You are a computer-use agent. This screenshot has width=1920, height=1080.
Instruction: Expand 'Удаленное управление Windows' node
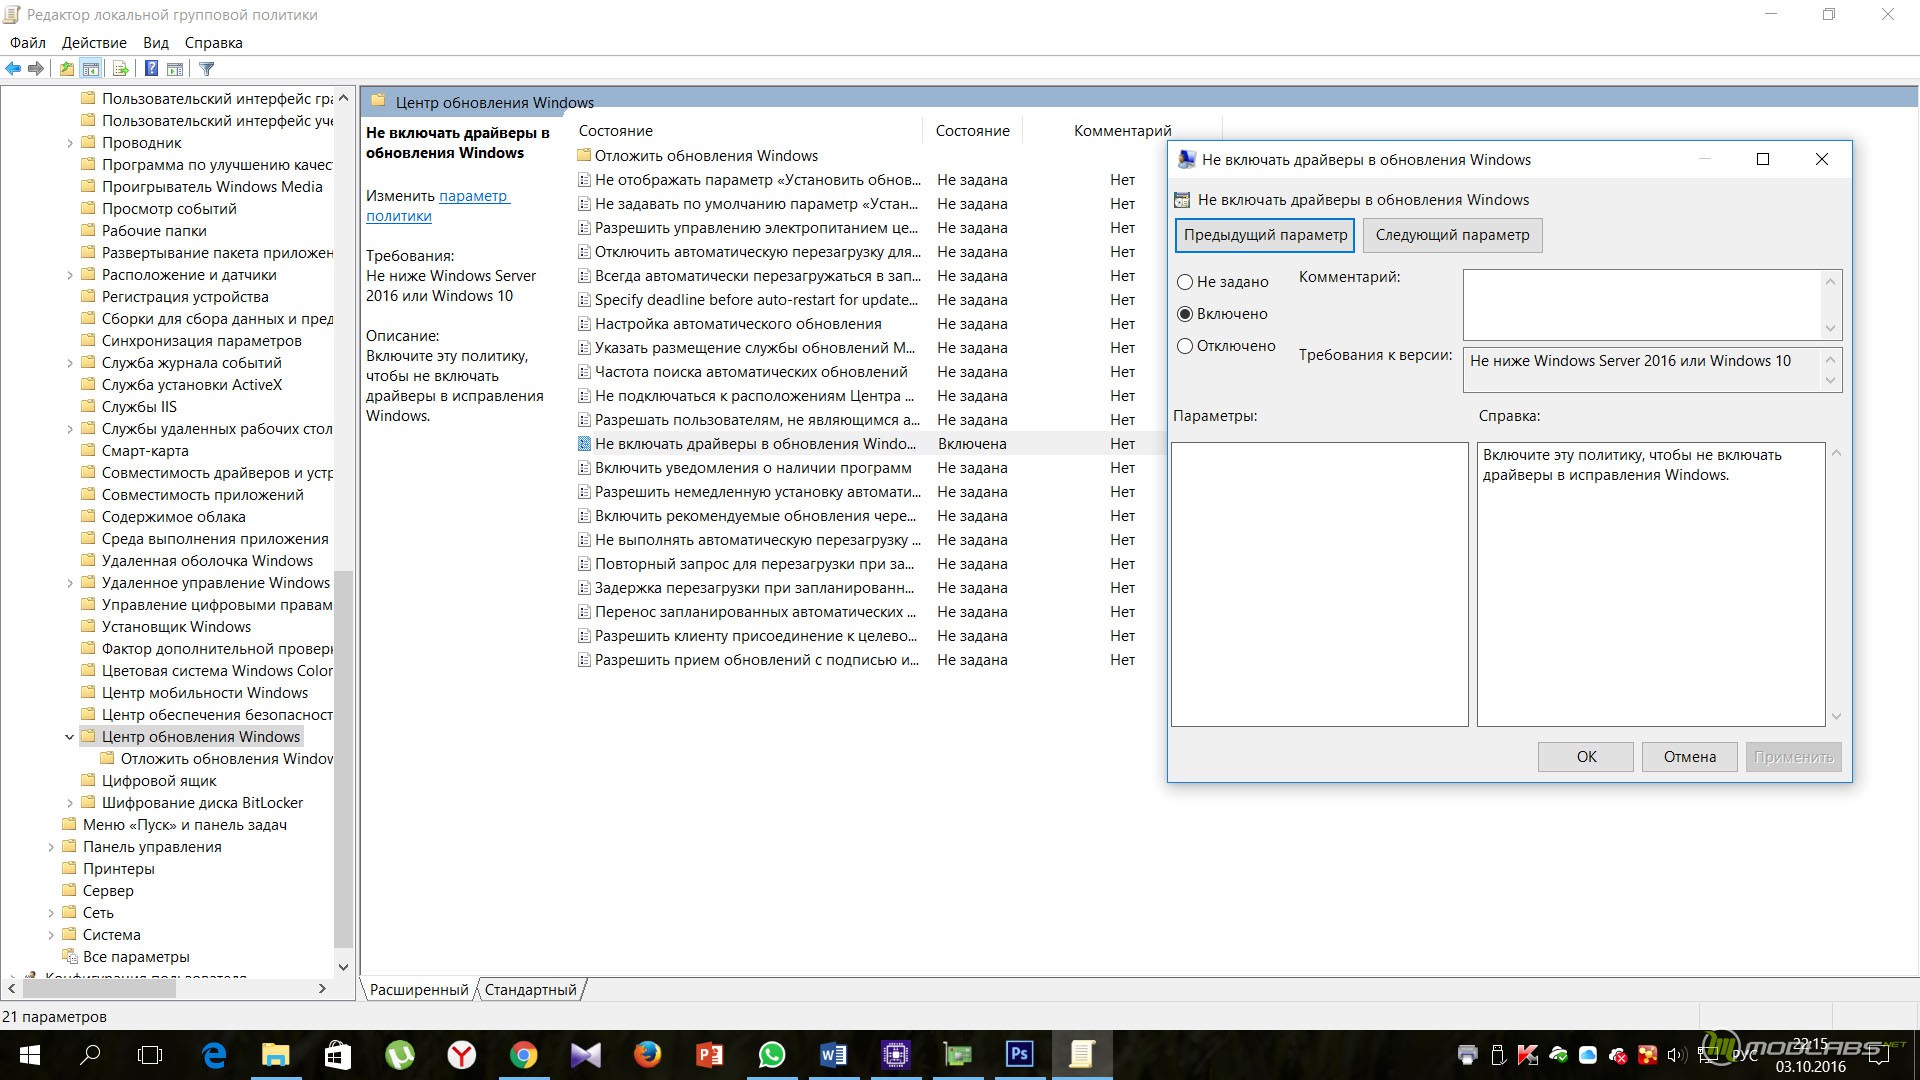69,583
